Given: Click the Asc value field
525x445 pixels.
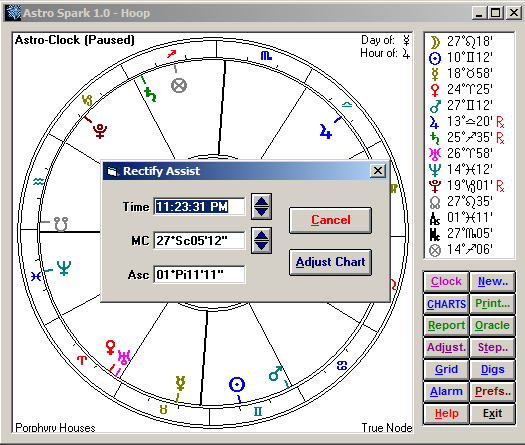Looking at the screenshot, I should point(199,275).
